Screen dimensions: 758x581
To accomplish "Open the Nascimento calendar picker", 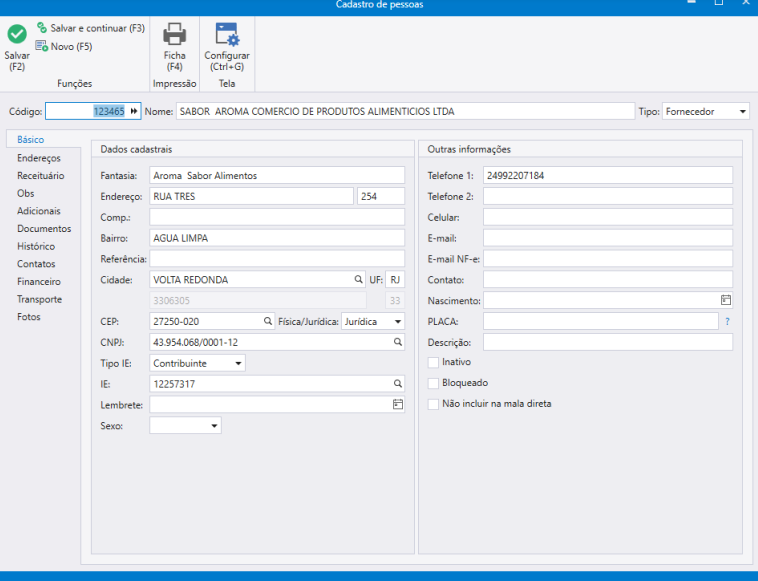I will tap(726, 300).
